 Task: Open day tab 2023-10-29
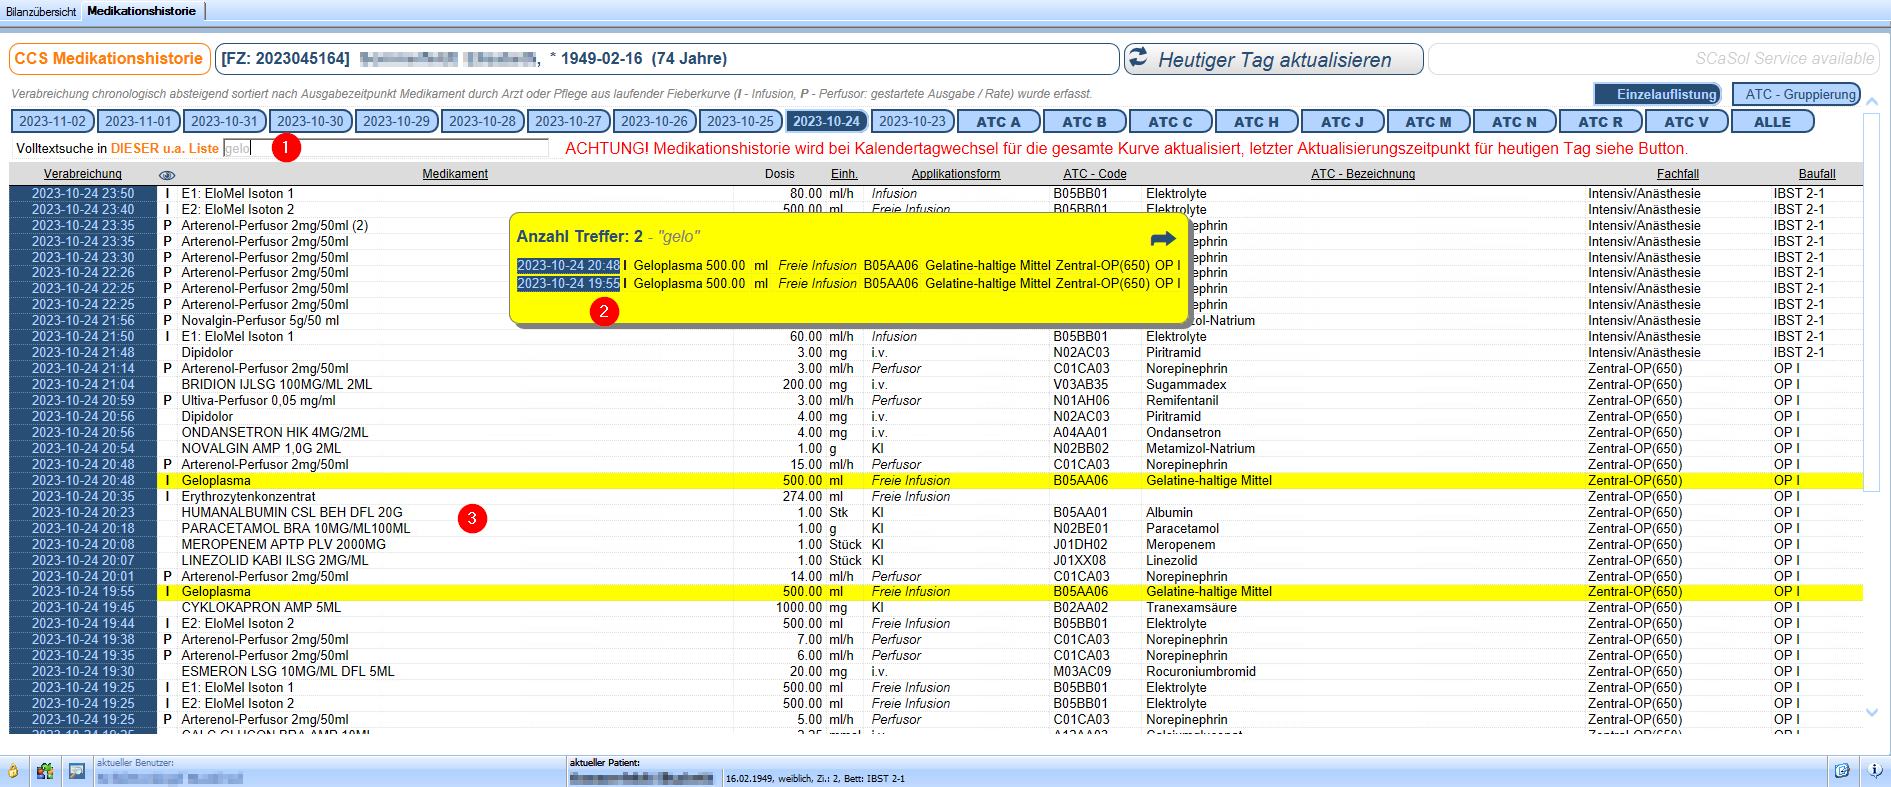(397, 121)
